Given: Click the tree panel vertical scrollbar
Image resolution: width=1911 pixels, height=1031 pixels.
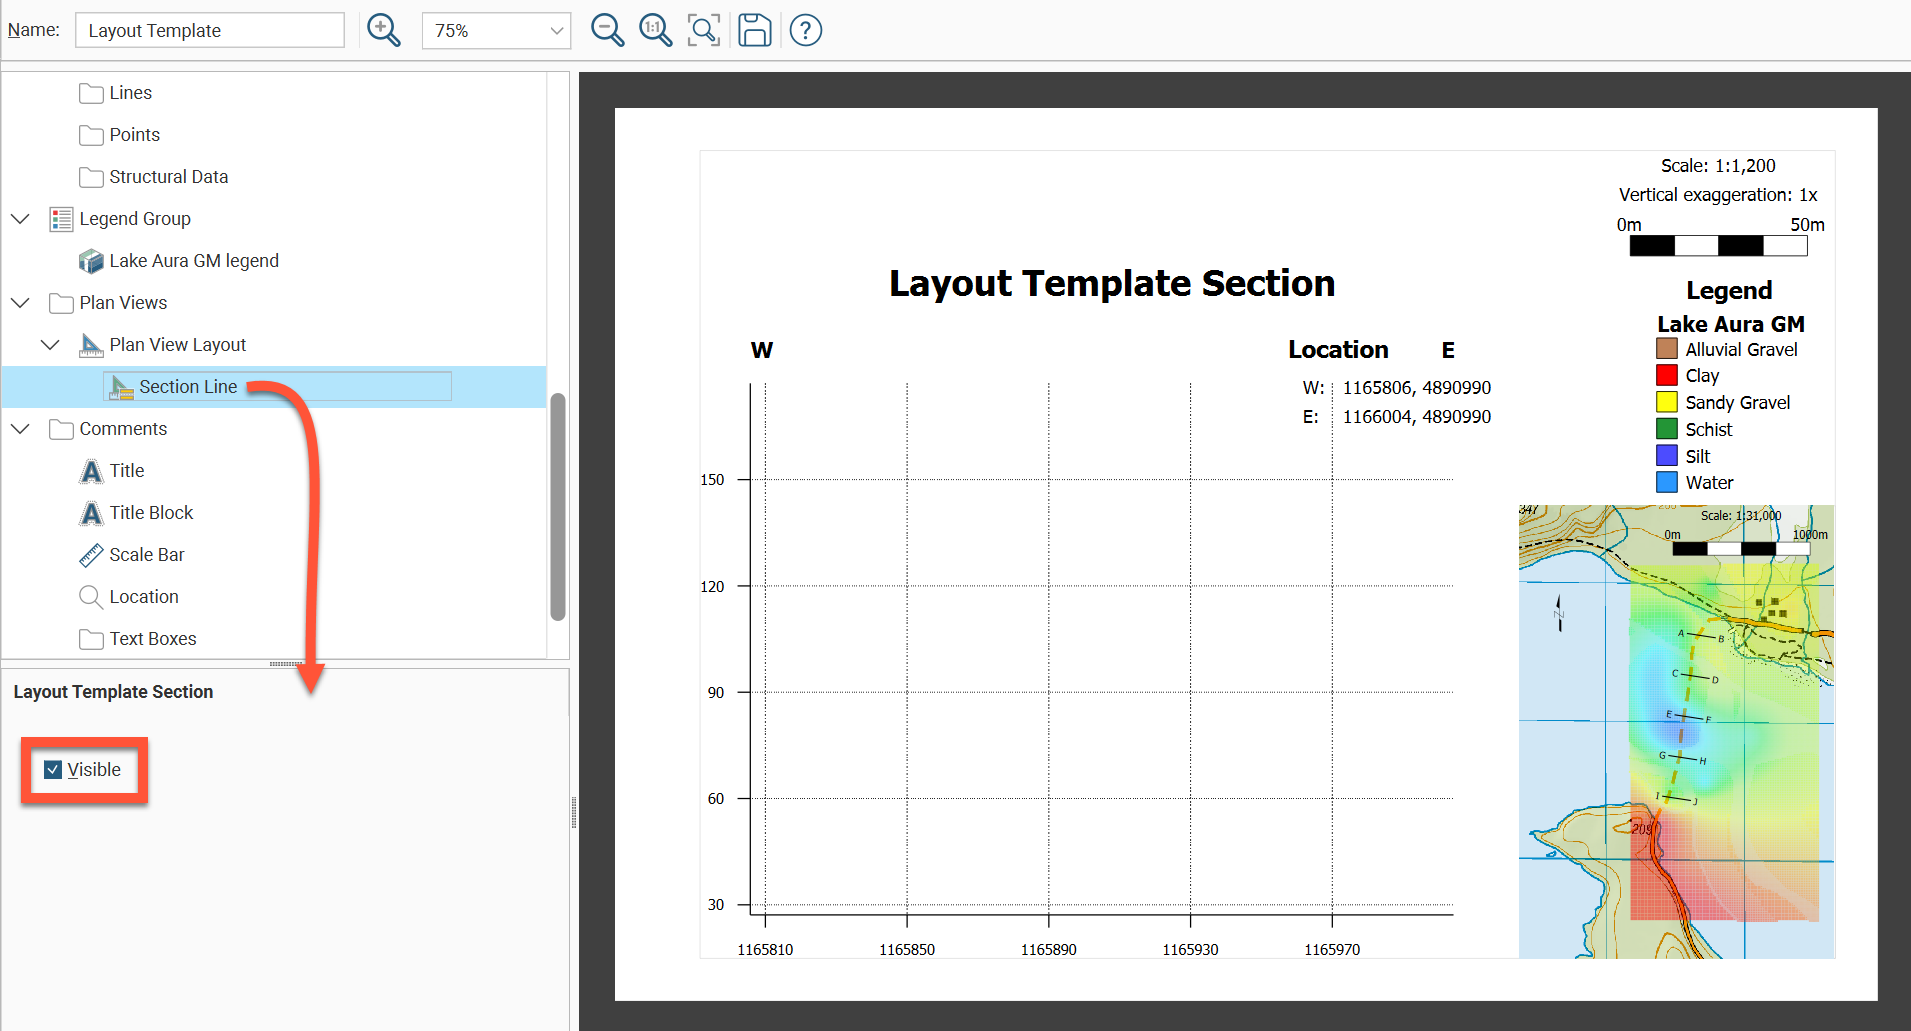Looking at the screenshot, I should pos(558,506).
